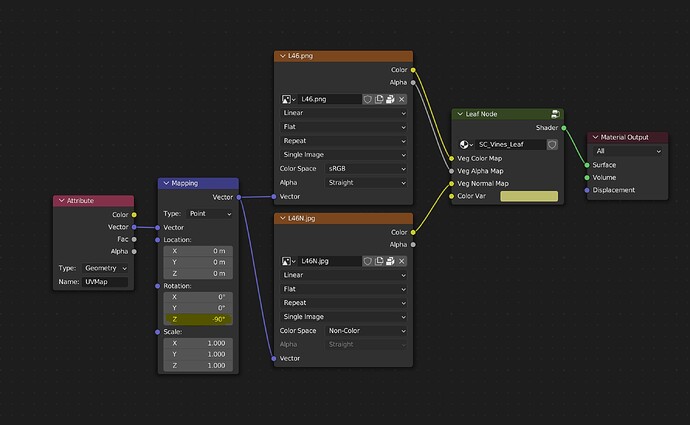Click L46.png image name field
The height and width of the screenshot is (425, 690).
pyautogui.click(x=329, y=99)
